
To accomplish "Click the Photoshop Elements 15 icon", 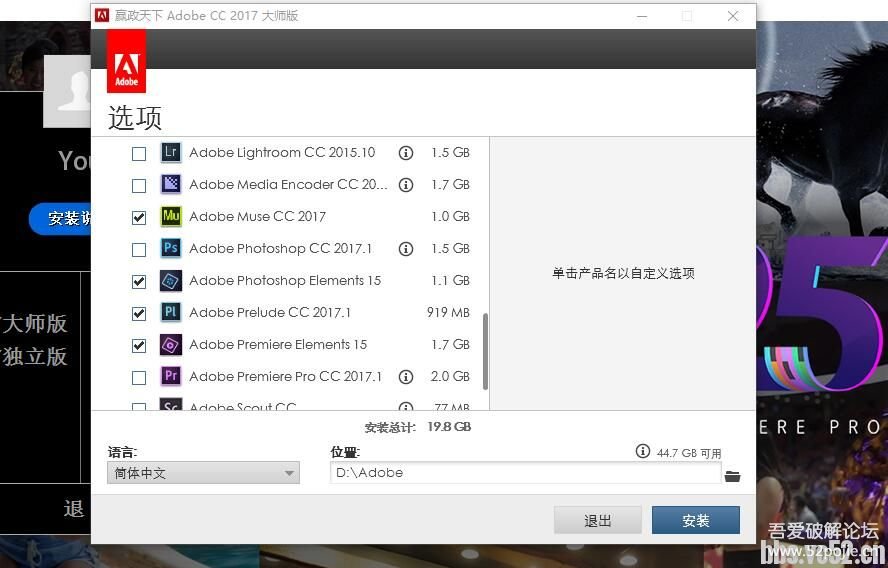I will click(x=170, y=280).
